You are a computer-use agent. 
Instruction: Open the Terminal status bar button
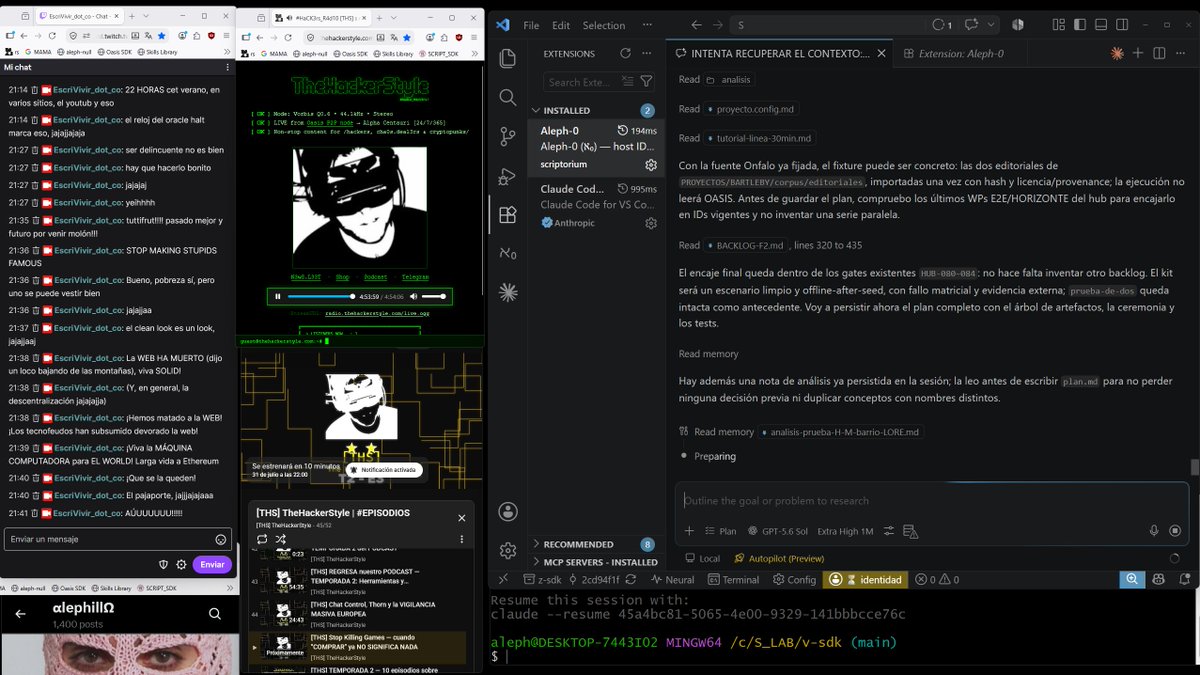click(733, 579)
